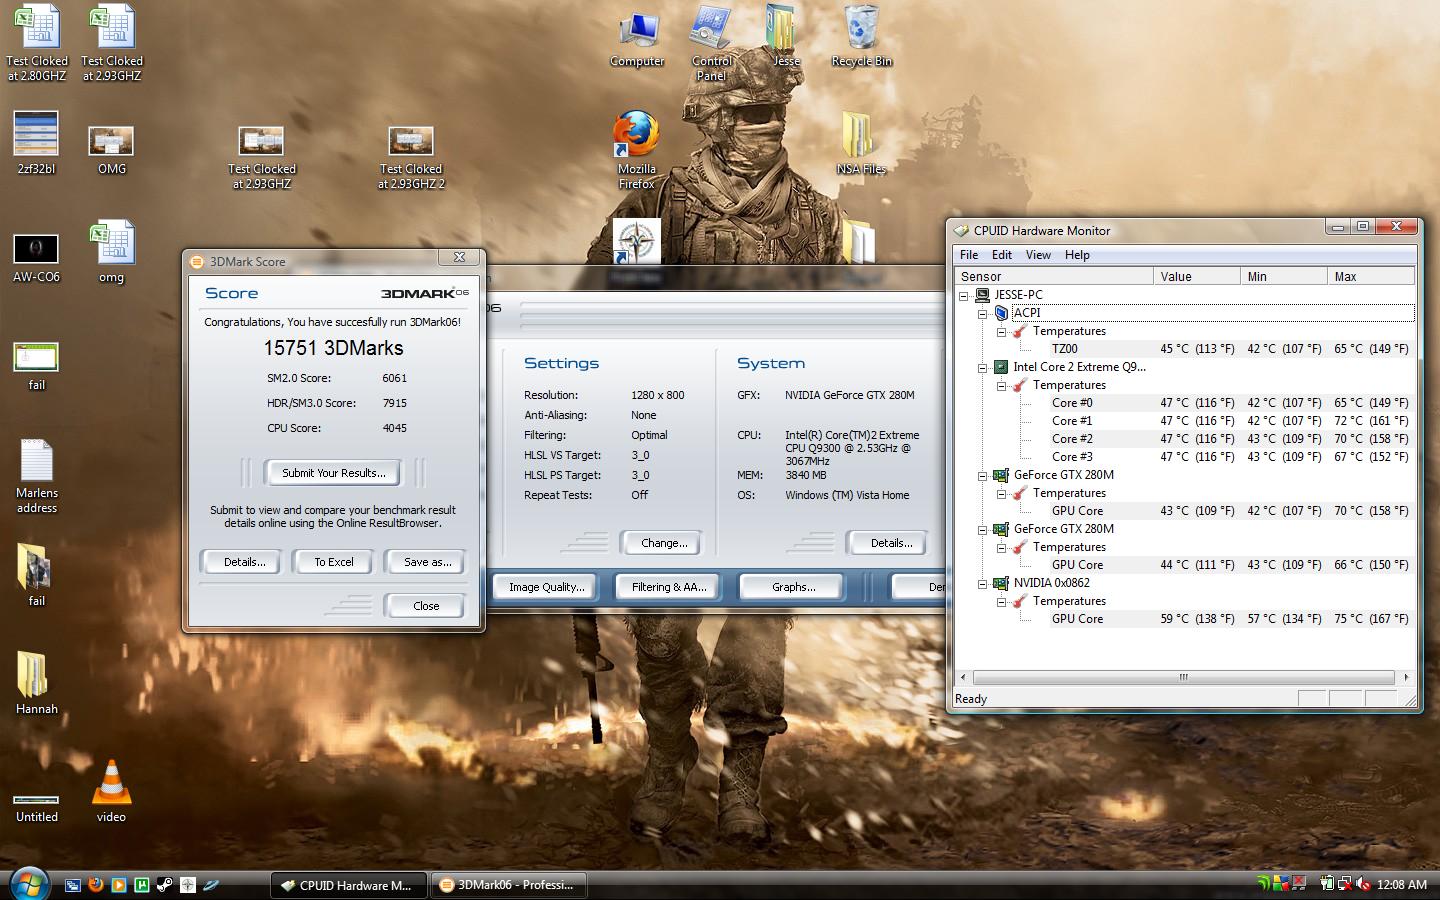
Task: Click Hardware Monitor horizontal scrollbar thumb
Action: (x=1183, y=677)
